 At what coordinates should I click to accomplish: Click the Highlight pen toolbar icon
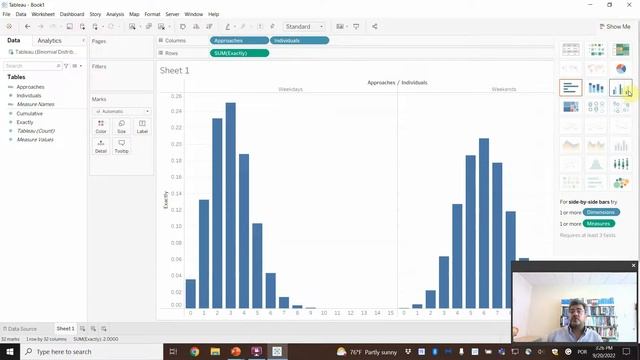pyautogui.click(x=228, y=27)
